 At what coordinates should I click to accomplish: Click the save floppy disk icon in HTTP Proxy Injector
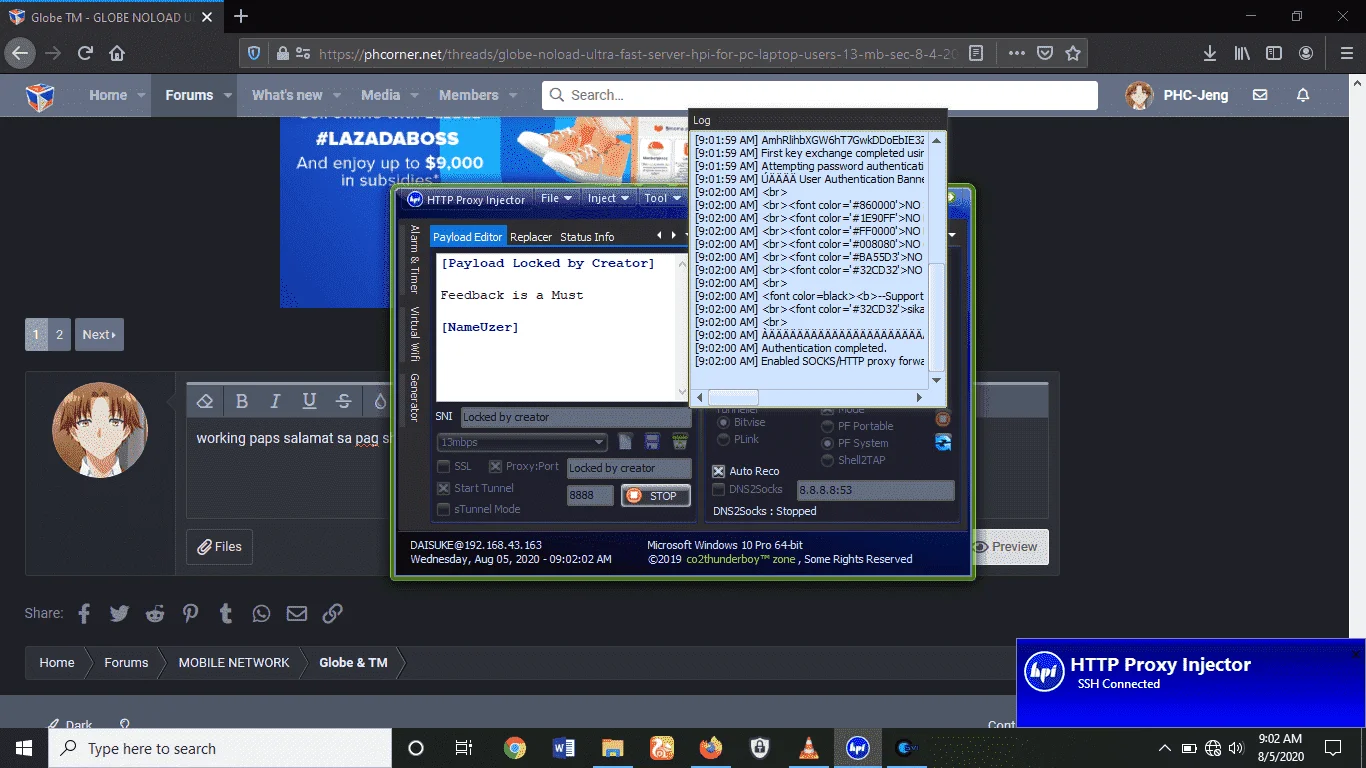[653, 441]
